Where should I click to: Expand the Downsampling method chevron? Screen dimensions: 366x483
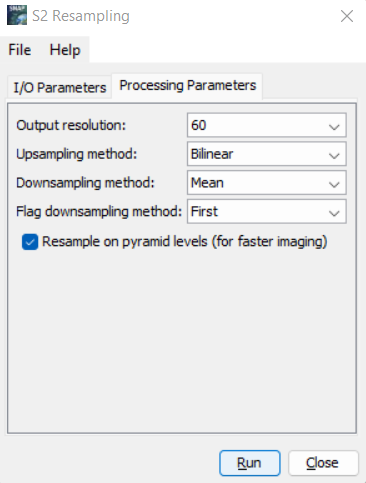(334, 184)
